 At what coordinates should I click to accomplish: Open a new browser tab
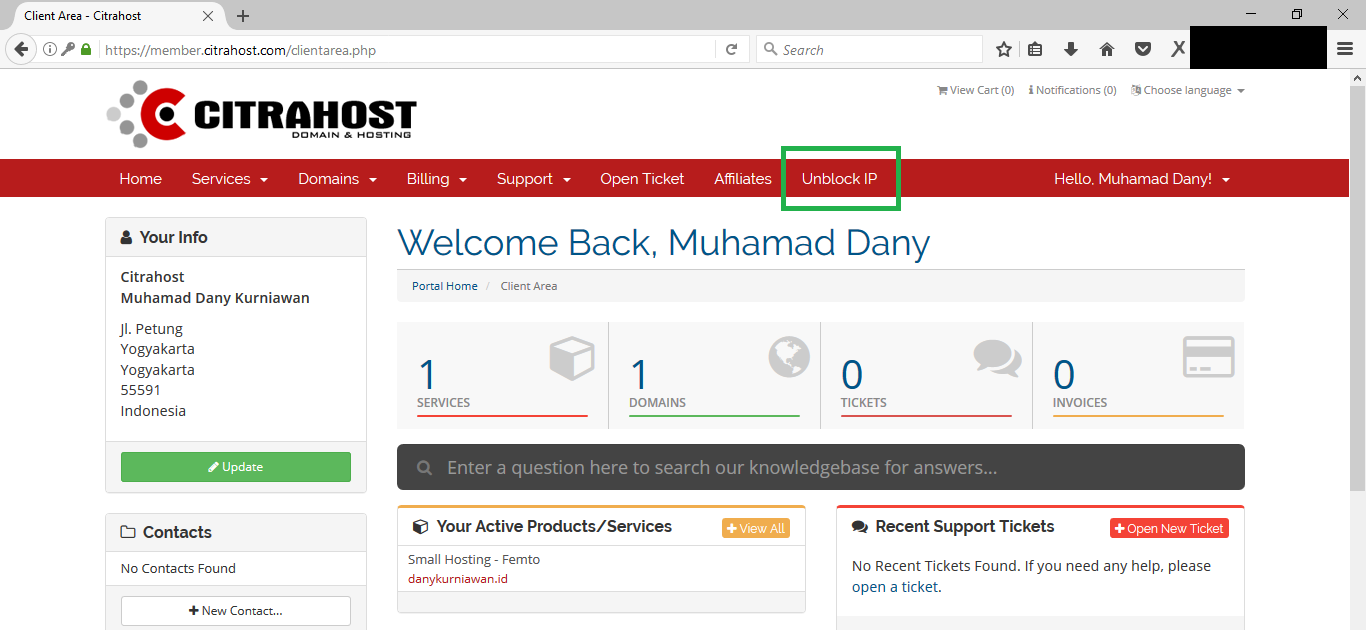point(243,16)
